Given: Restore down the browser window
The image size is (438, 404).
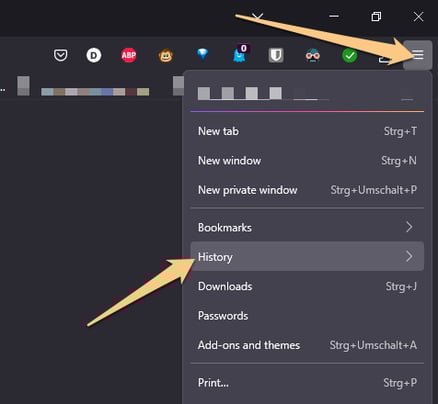Looking at the screenshot, I should pos(376,16).
